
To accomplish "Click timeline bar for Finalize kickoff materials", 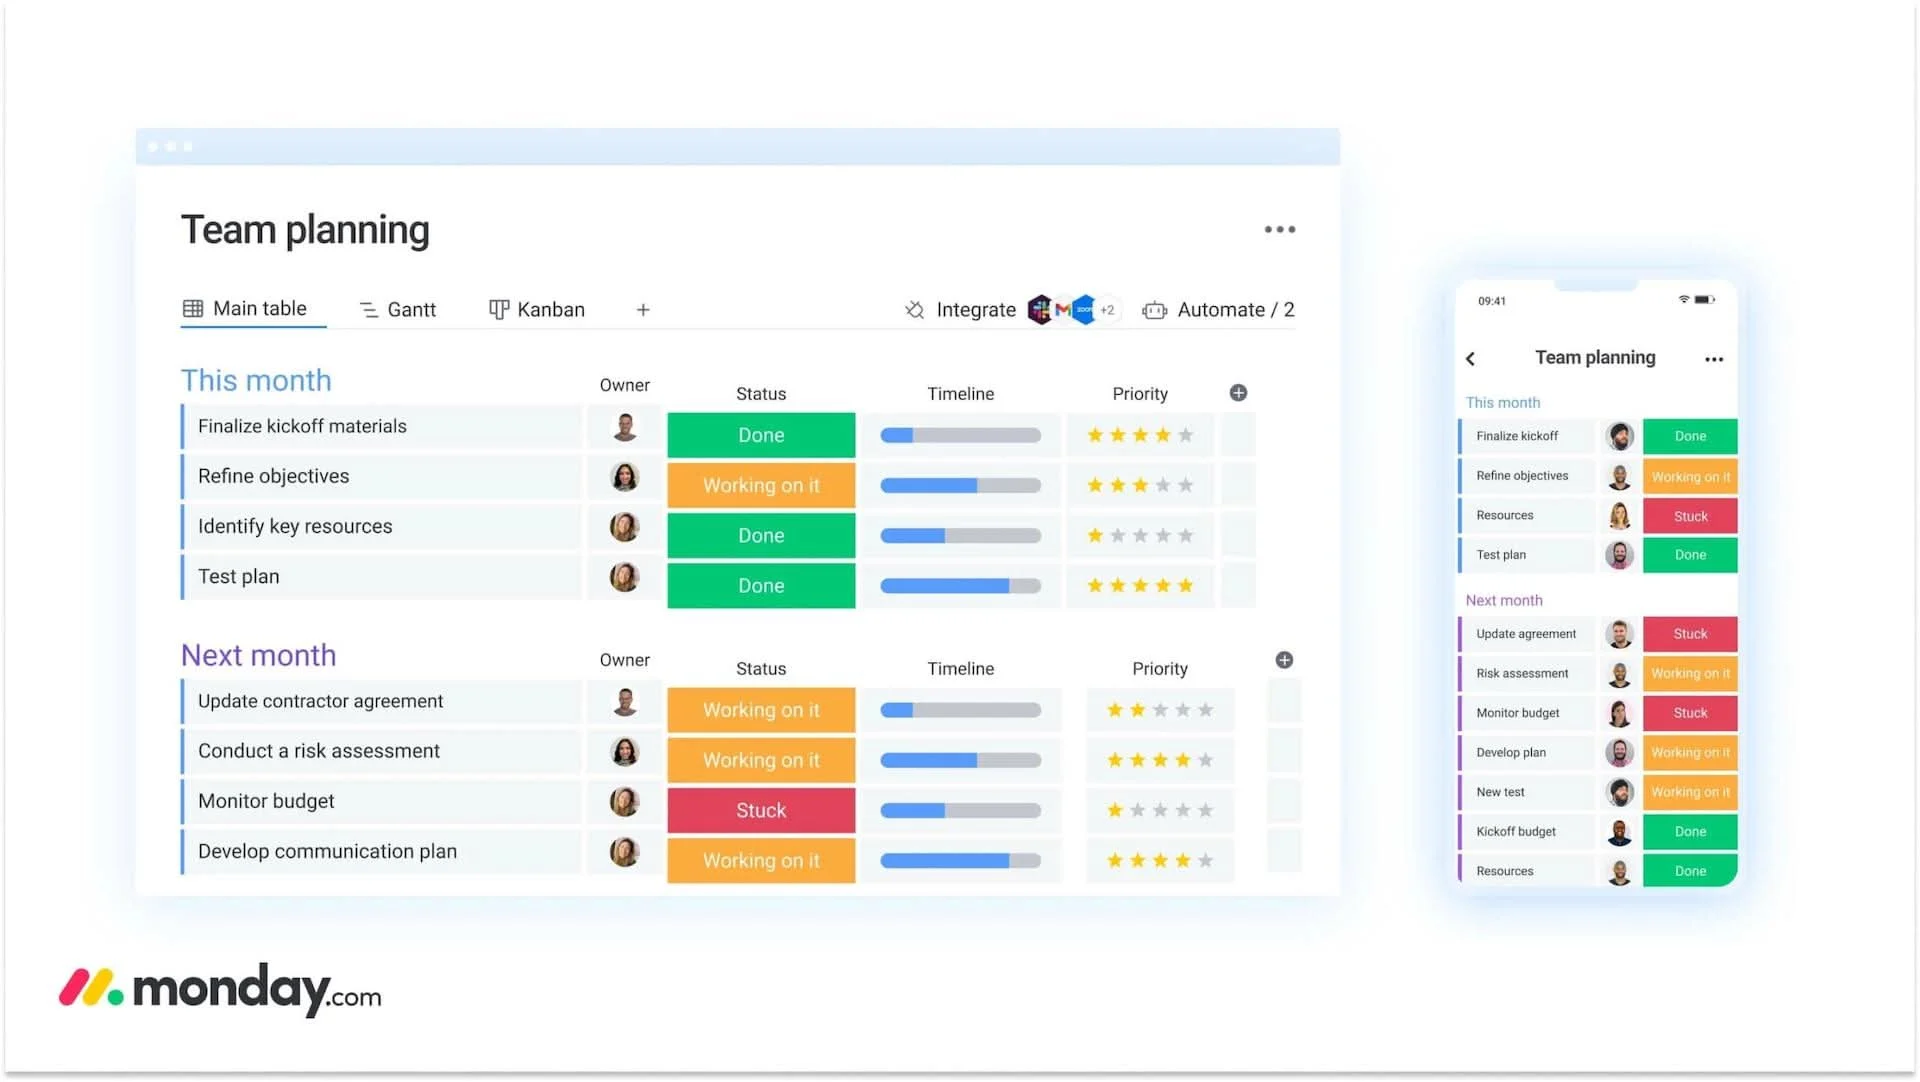I will pyautogui.click(x=960, y=436).
